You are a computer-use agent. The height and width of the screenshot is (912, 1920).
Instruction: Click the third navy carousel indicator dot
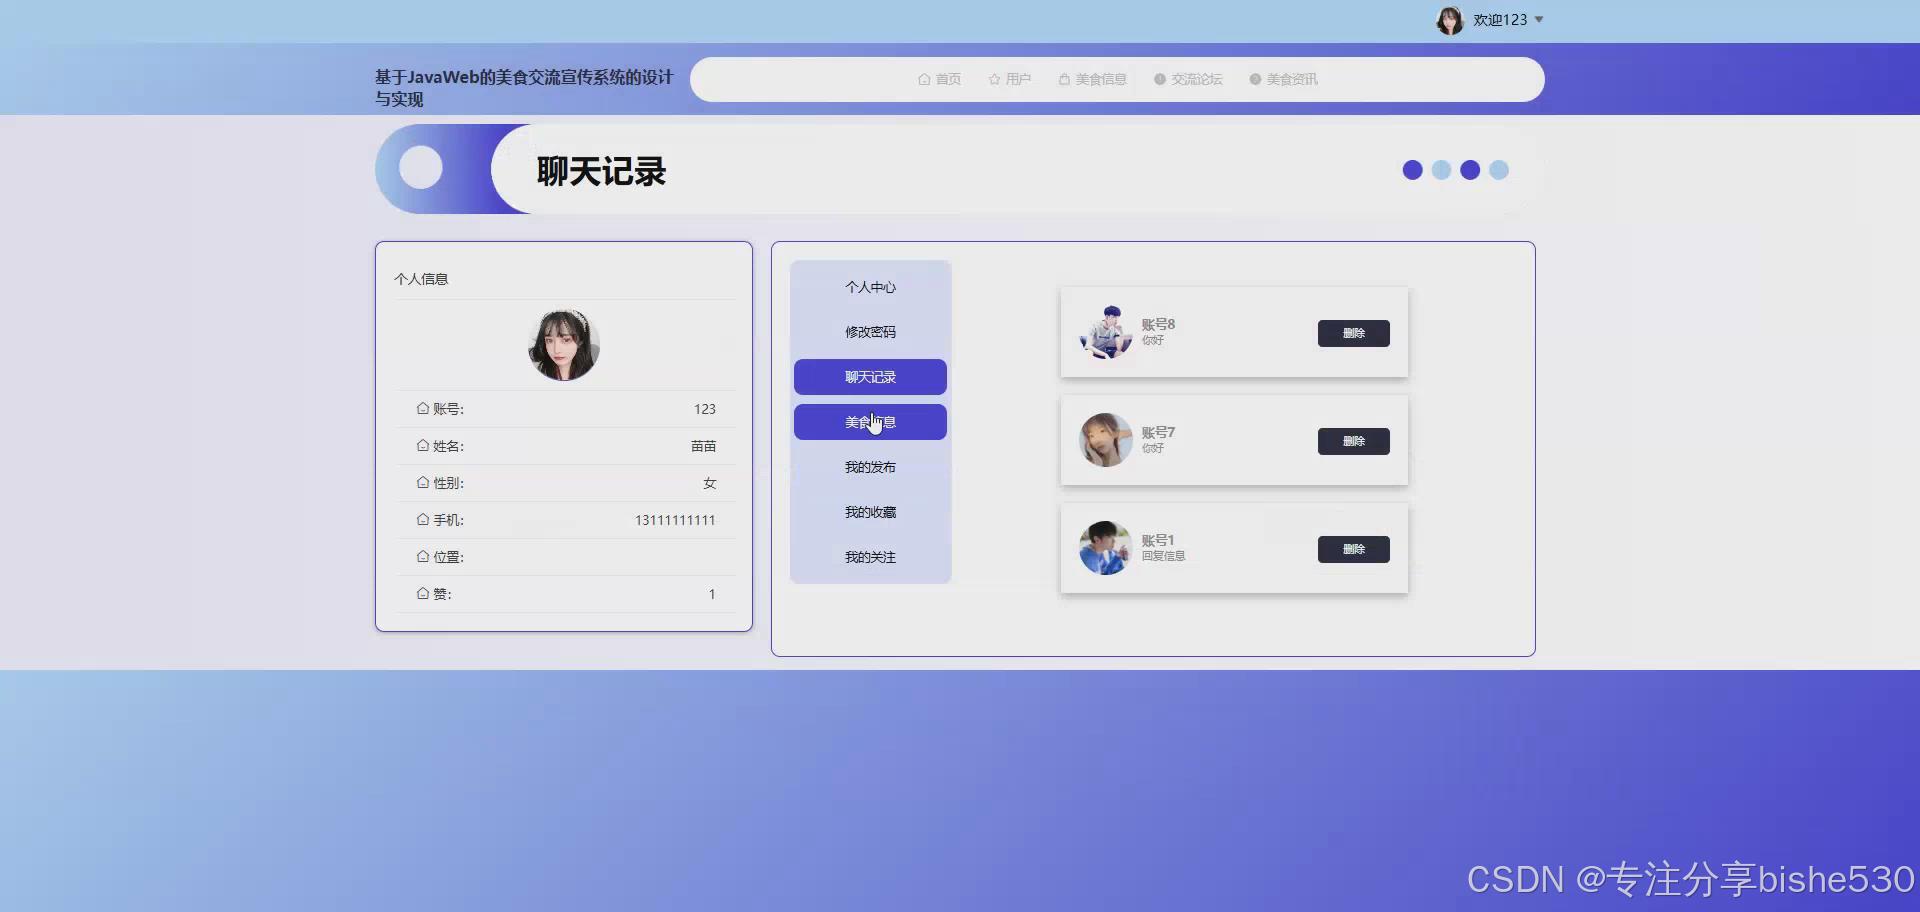coord(1470,170)
